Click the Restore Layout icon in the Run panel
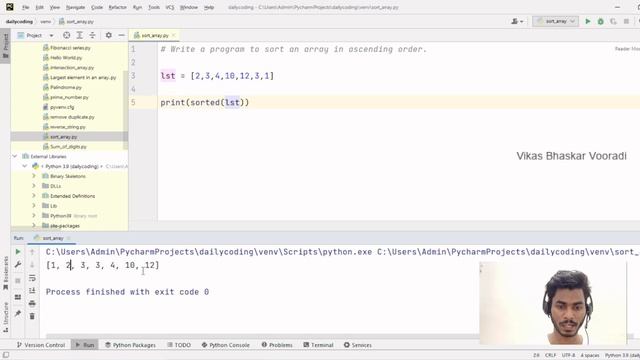This screenshot has height=360, width=640. (18, 297)
